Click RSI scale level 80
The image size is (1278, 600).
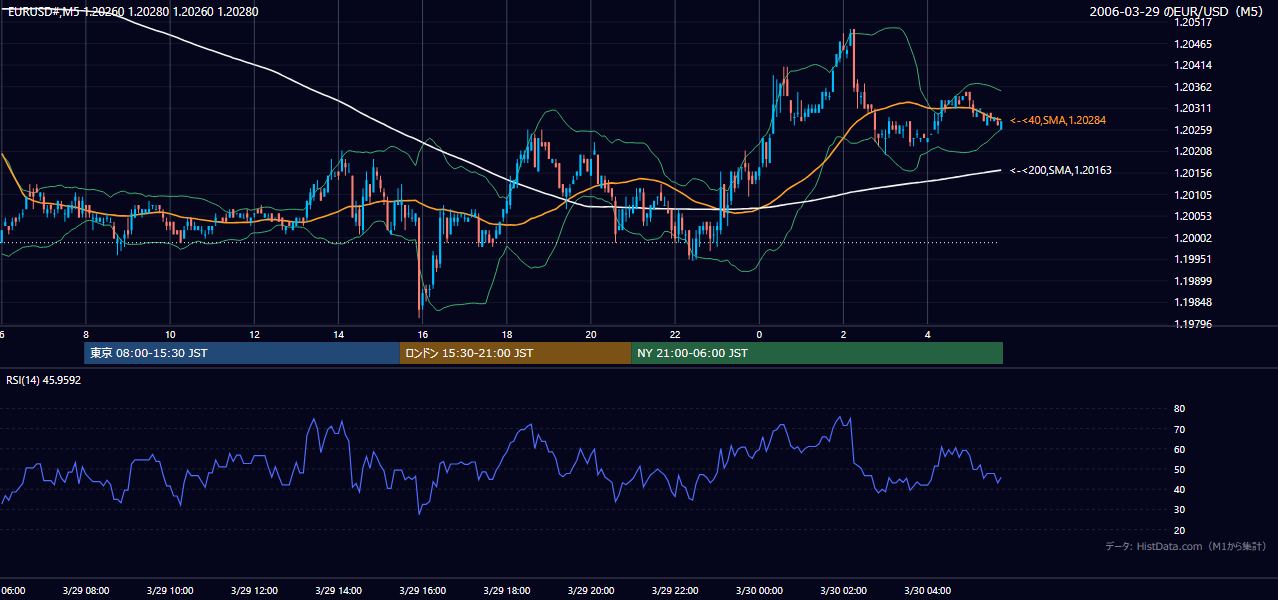click(1179, 409)
